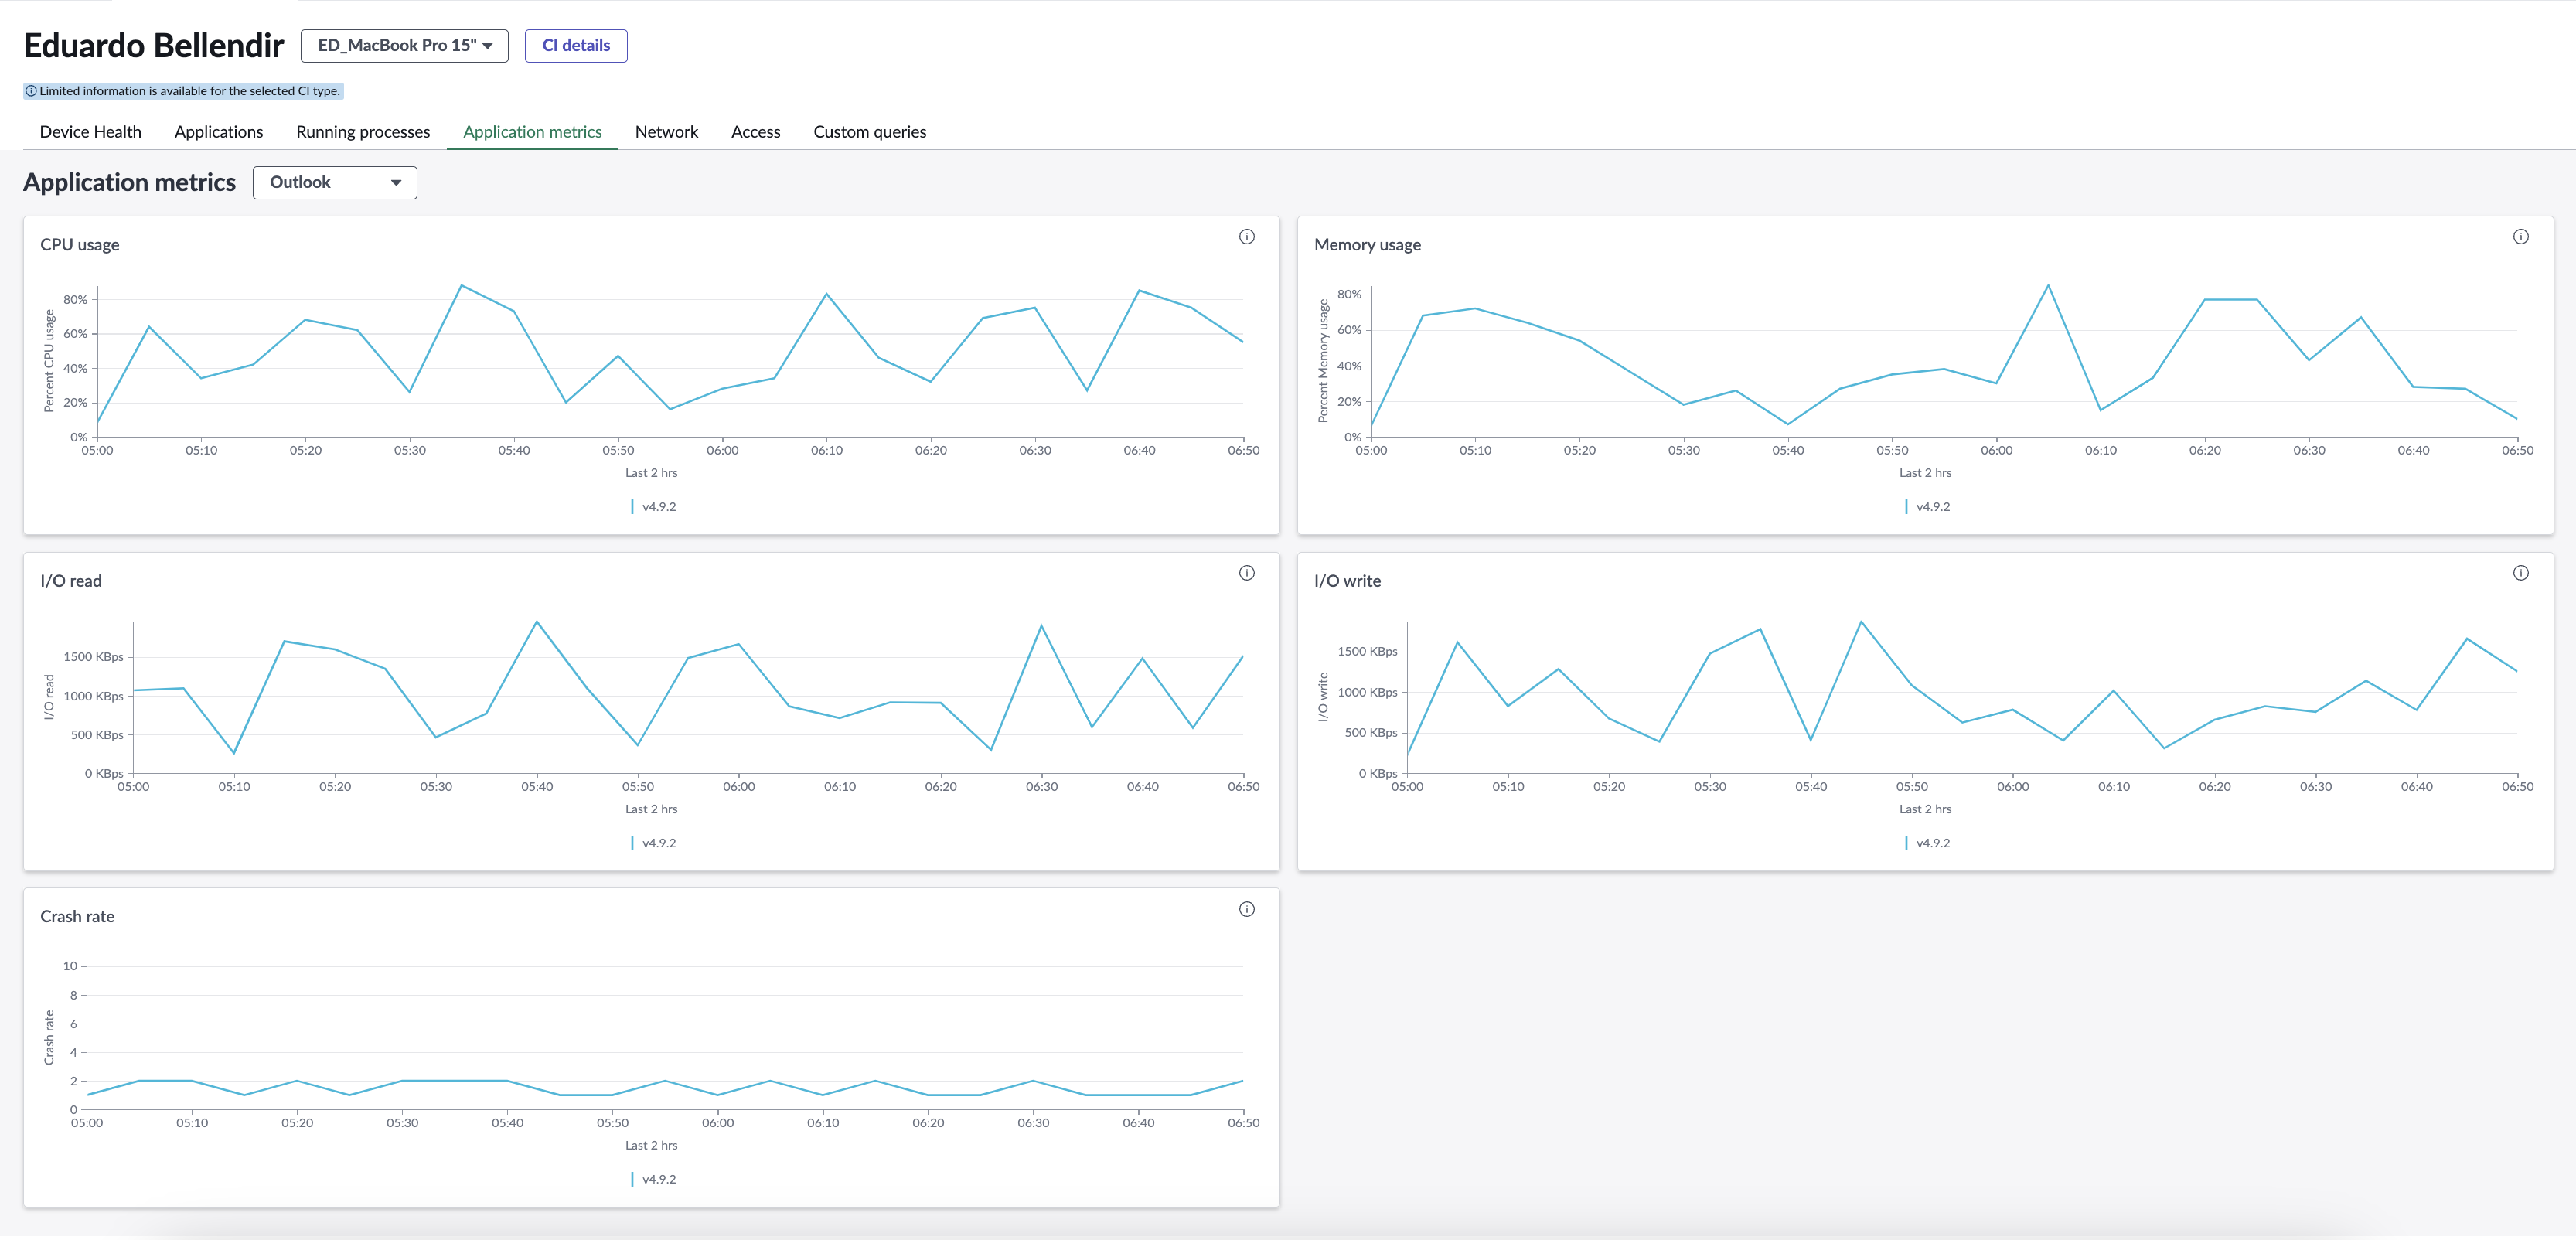Open the I/O read info icon
Image resolution: width=2576 pixels, height=1240 pixels.
[1247, 573]
